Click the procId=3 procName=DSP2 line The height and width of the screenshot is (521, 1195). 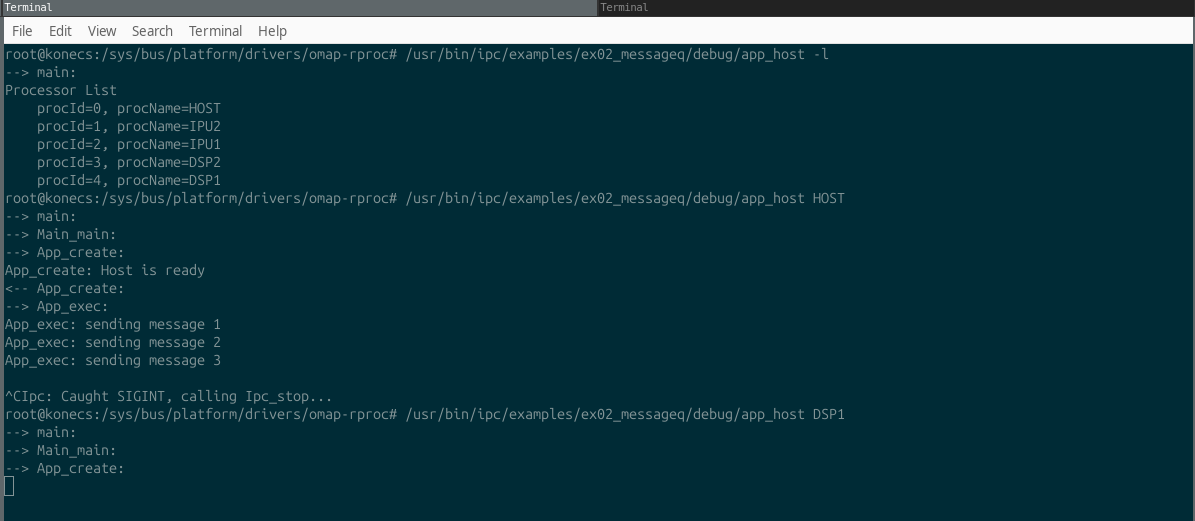(129, 162)
